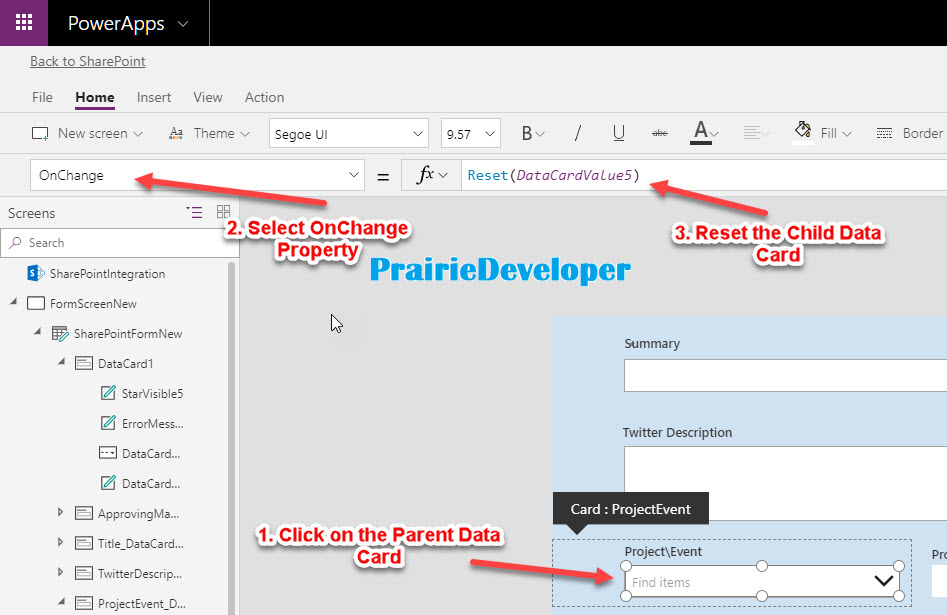The image size is (947, 615).
Task: Expand the TwitterDescrip... node
Action: click(60, 572)
